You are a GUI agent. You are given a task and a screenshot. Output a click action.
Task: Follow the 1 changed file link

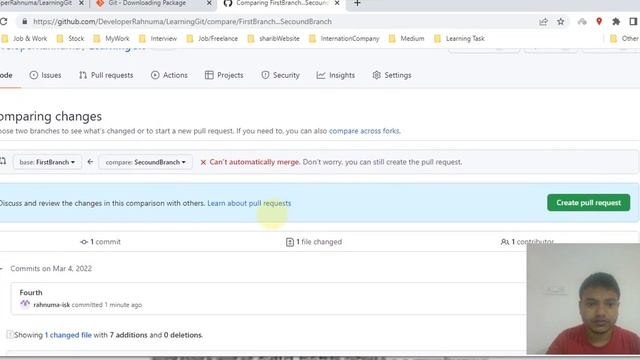pos(68,335)
